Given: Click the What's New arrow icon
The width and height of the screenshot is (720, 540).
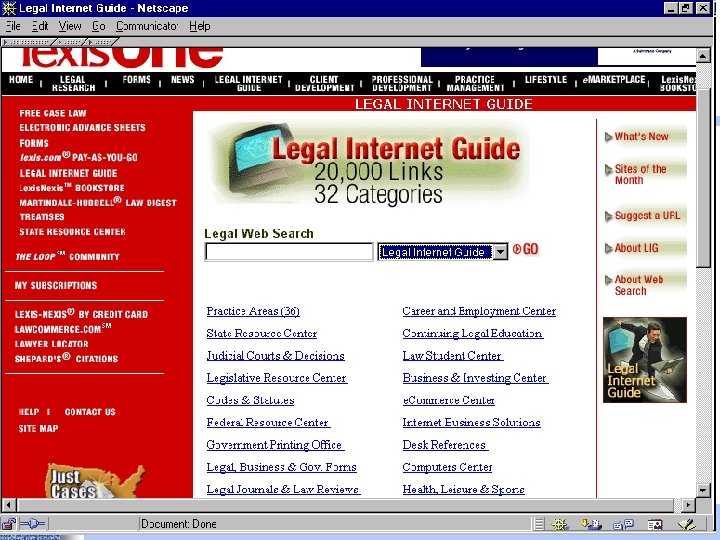Looking at the screenshot, I should tap(608, 137).
